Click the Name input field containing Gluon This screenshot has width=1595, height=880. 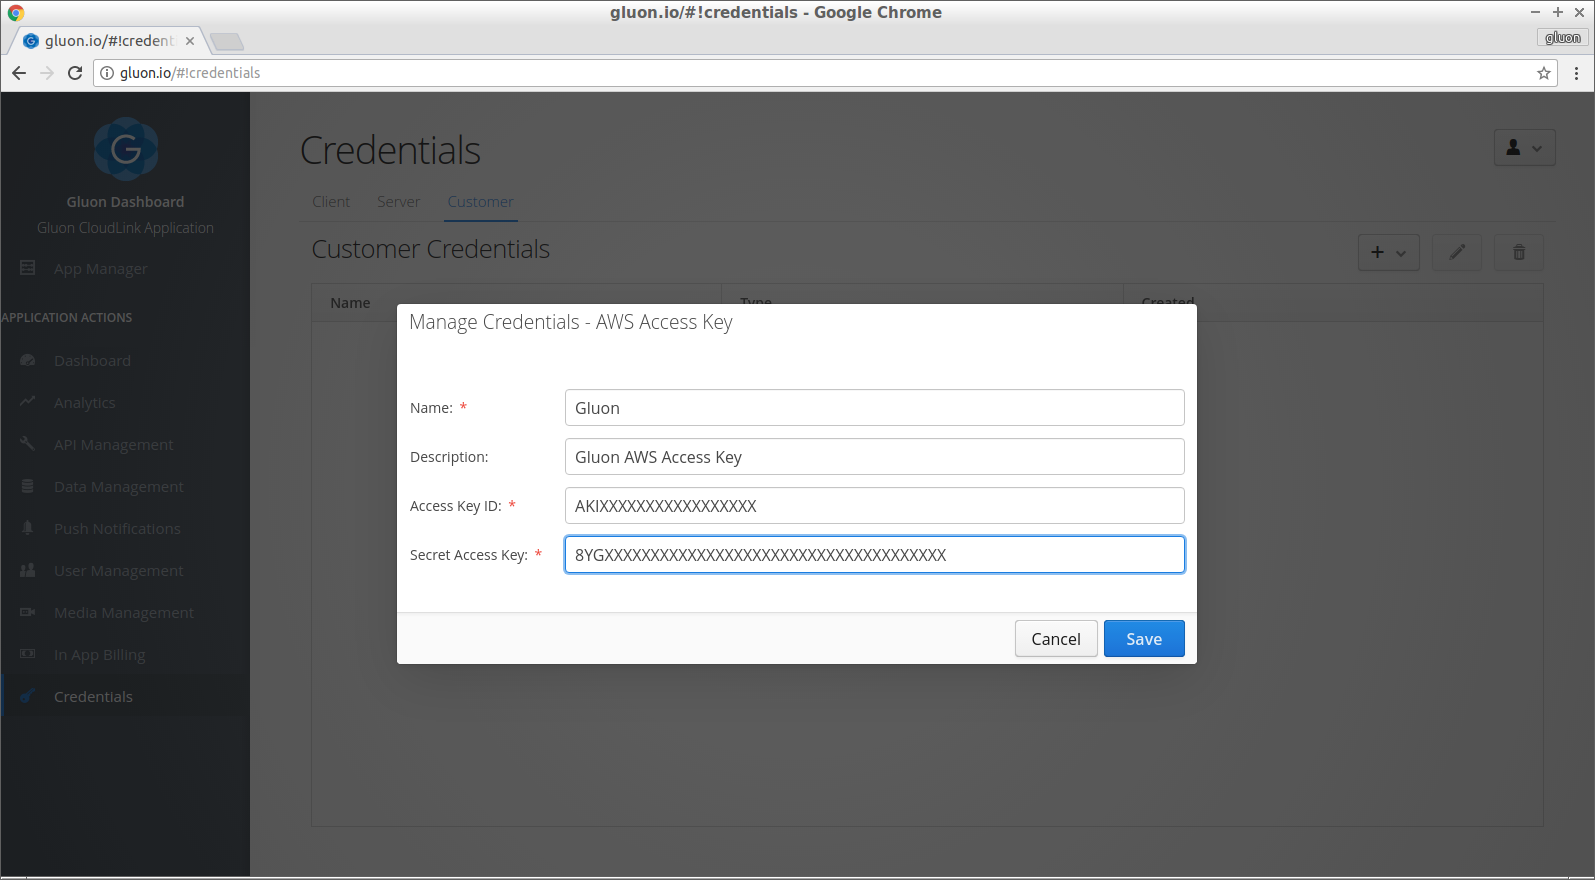pyautogui.click(x=874, y=408)
